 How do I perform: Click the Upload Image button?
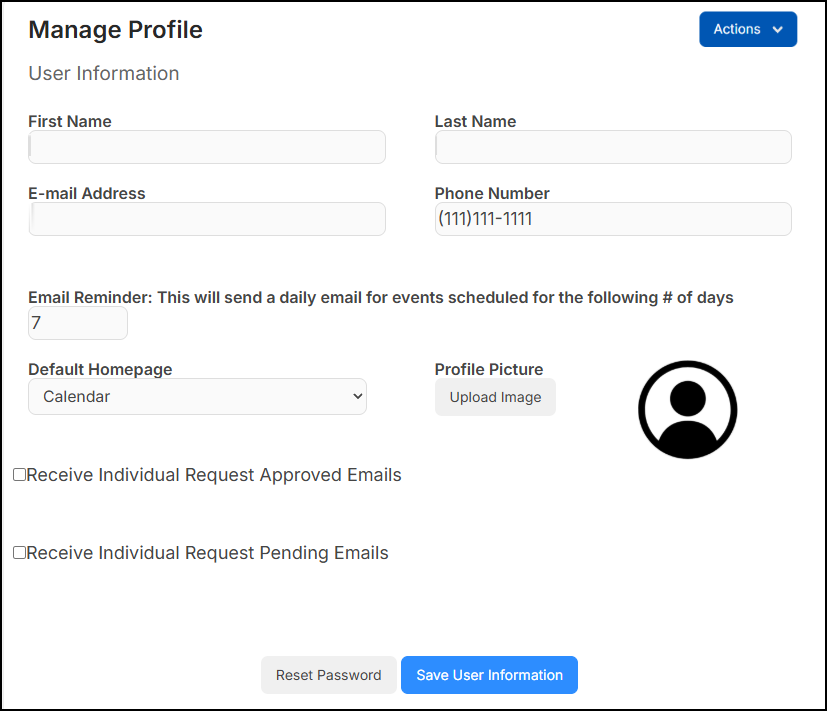[495, 397]
